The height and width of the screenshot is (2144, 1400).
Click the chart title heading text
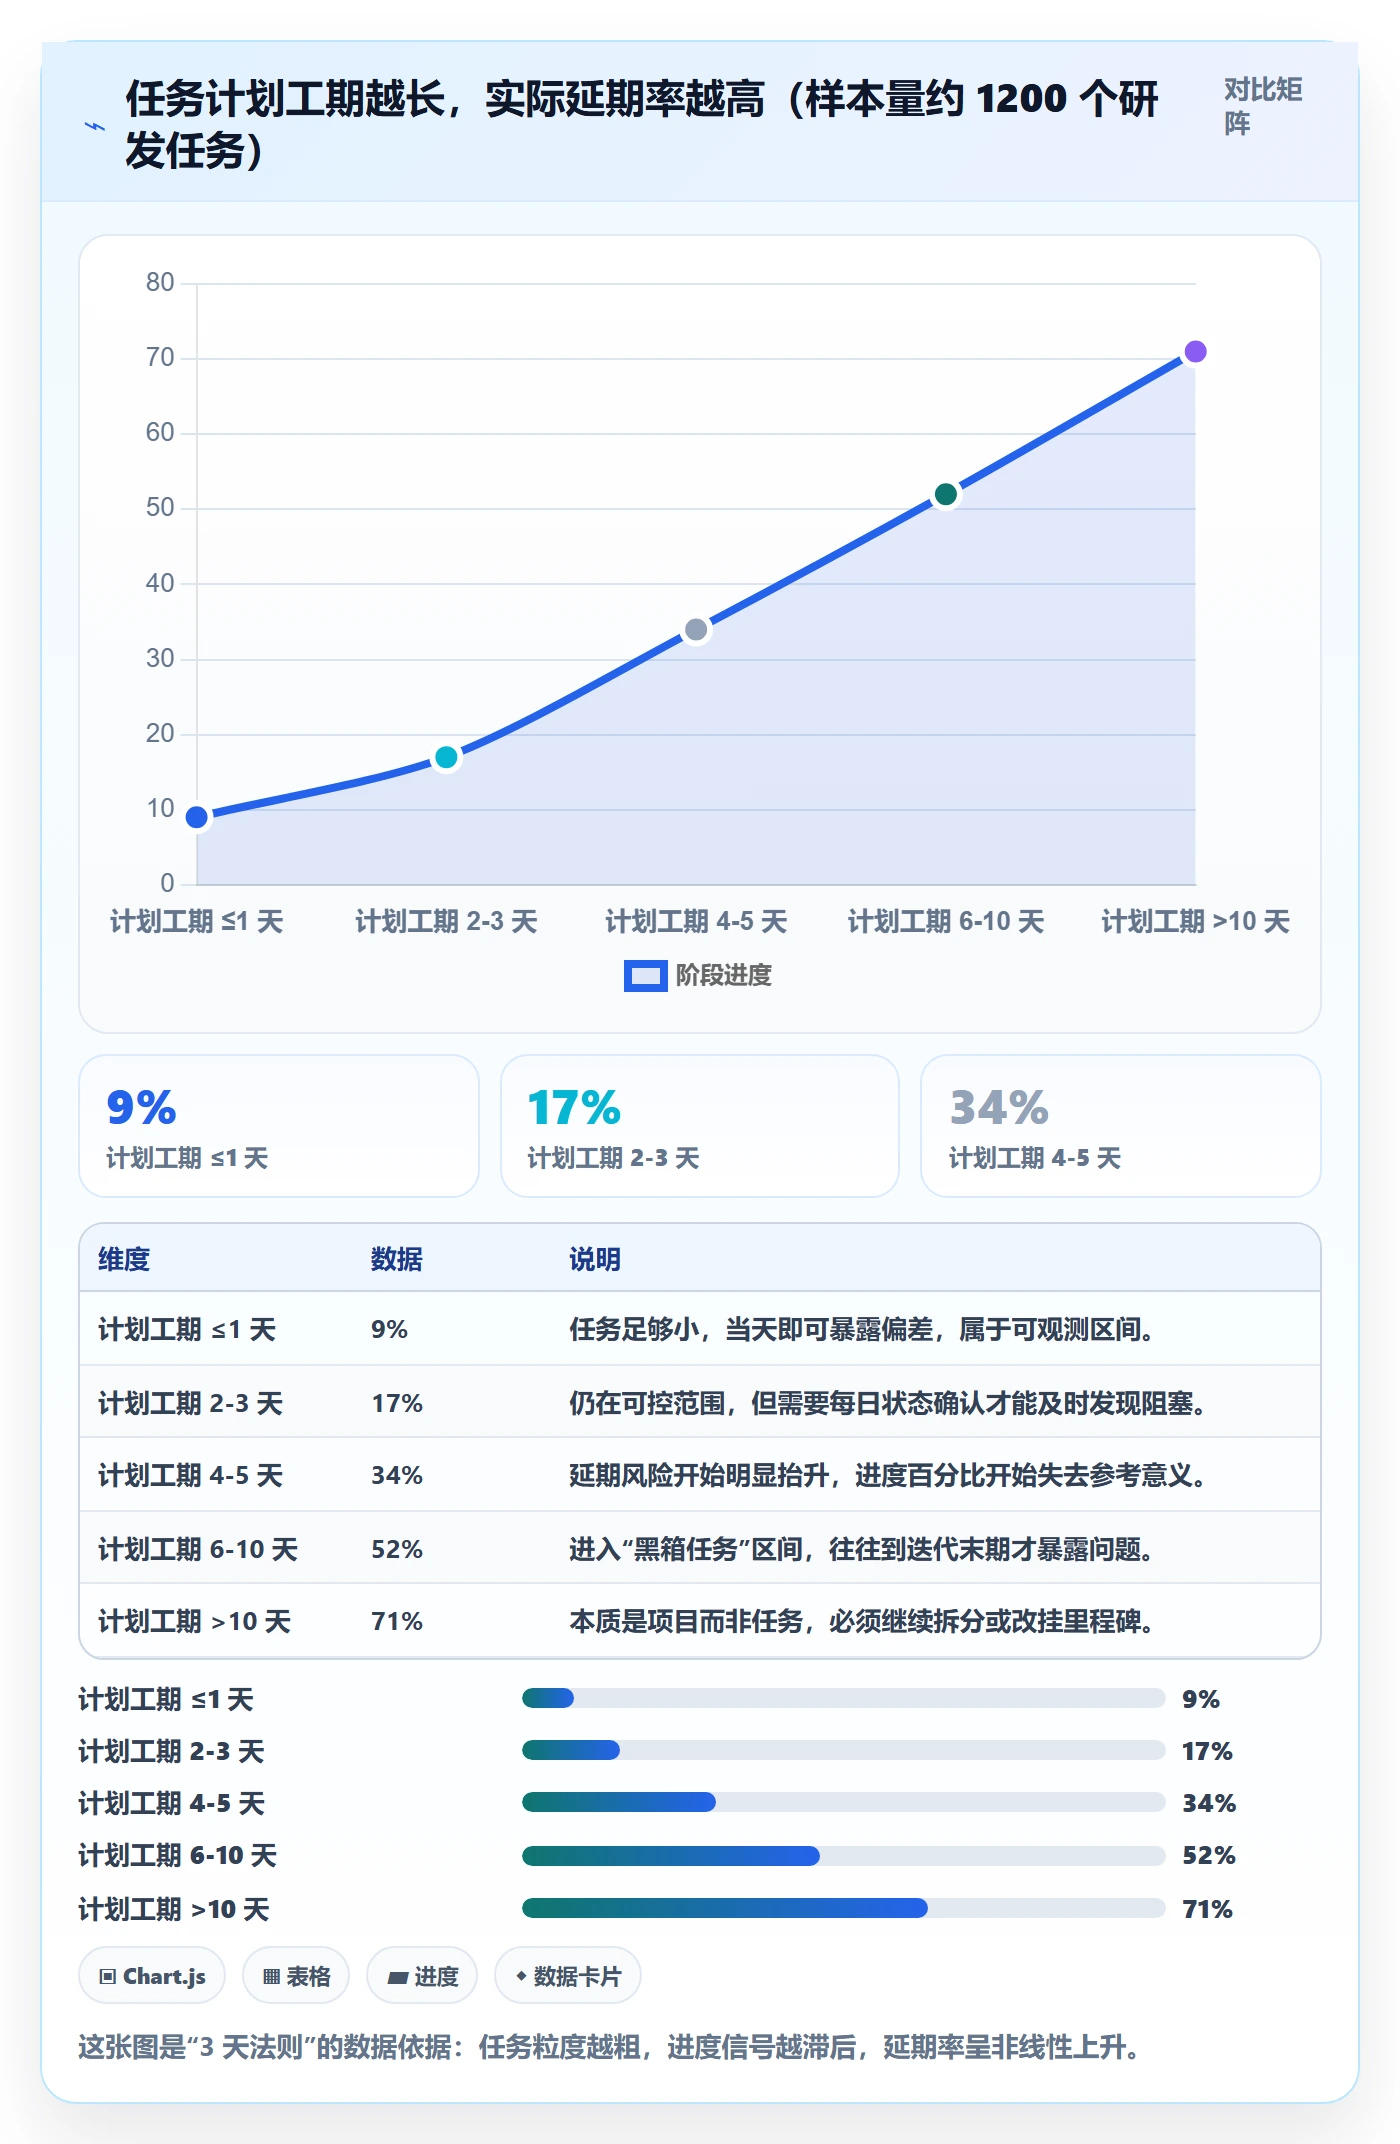click(641, 125)
